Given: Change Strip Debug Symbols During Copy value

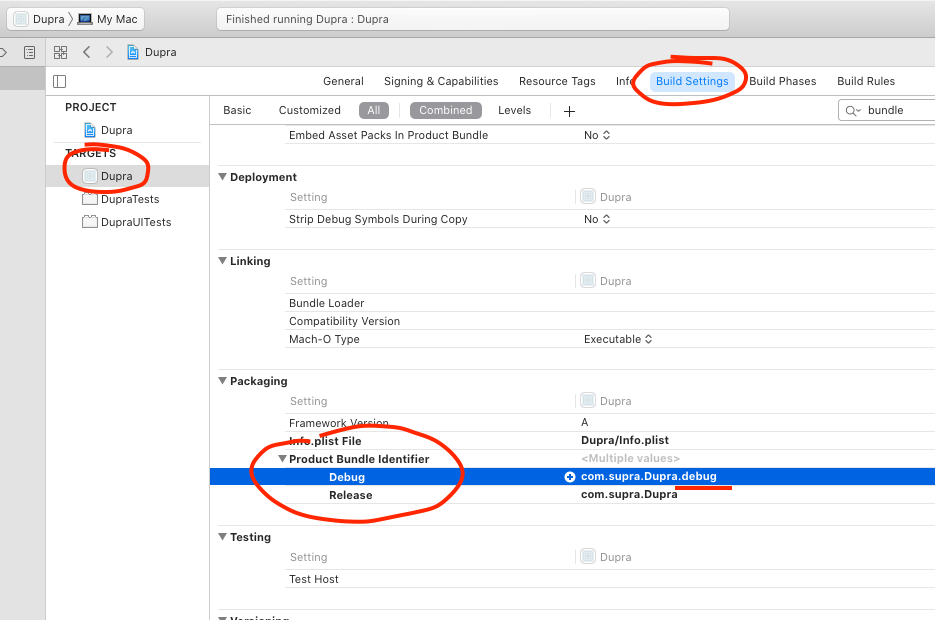Looking at the screenshot, I should point(597,219).
